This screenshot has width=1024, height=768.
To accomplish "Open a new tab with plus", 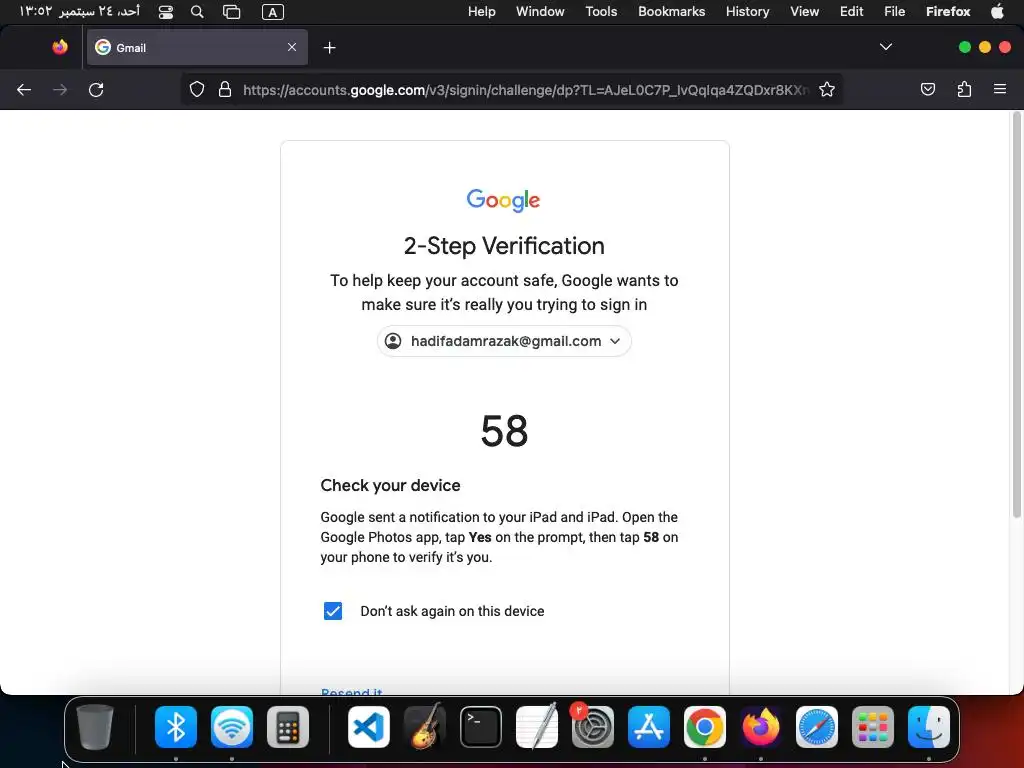I will click(x=330, y=48).
